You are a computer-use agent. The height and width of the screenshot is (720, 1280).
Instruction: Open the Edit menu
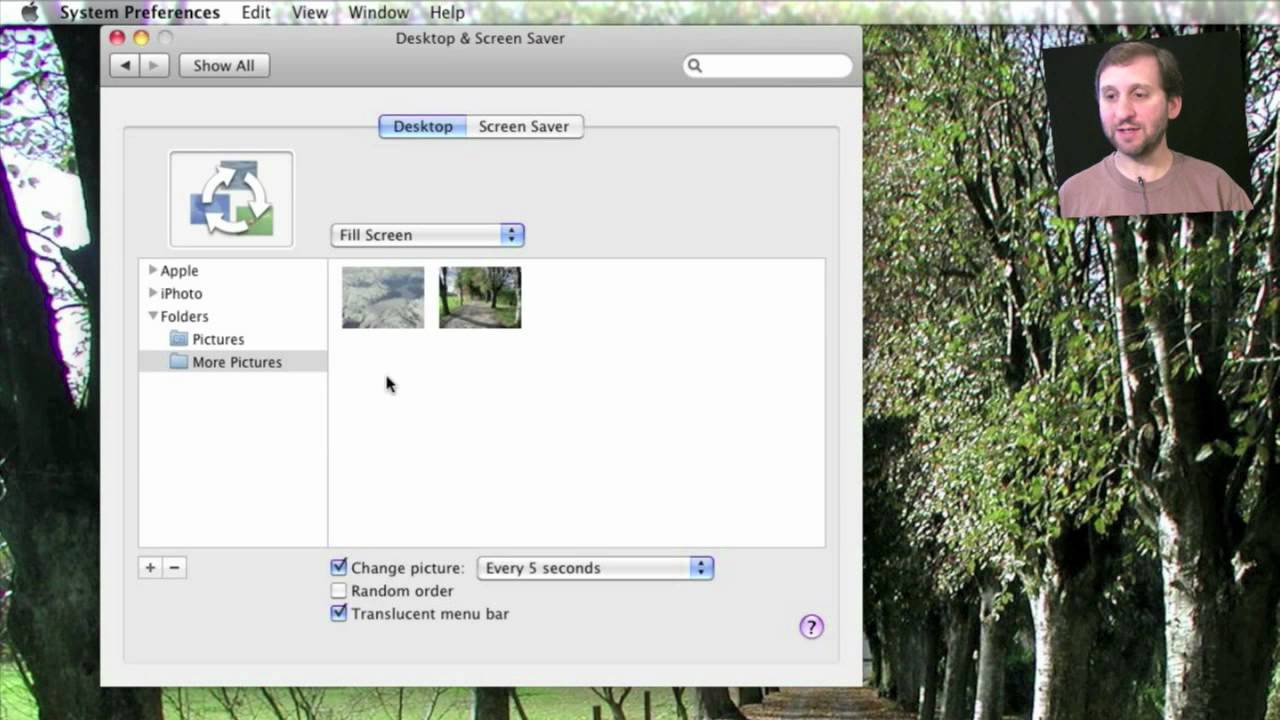pyautogui.click(x=256, y=12)
